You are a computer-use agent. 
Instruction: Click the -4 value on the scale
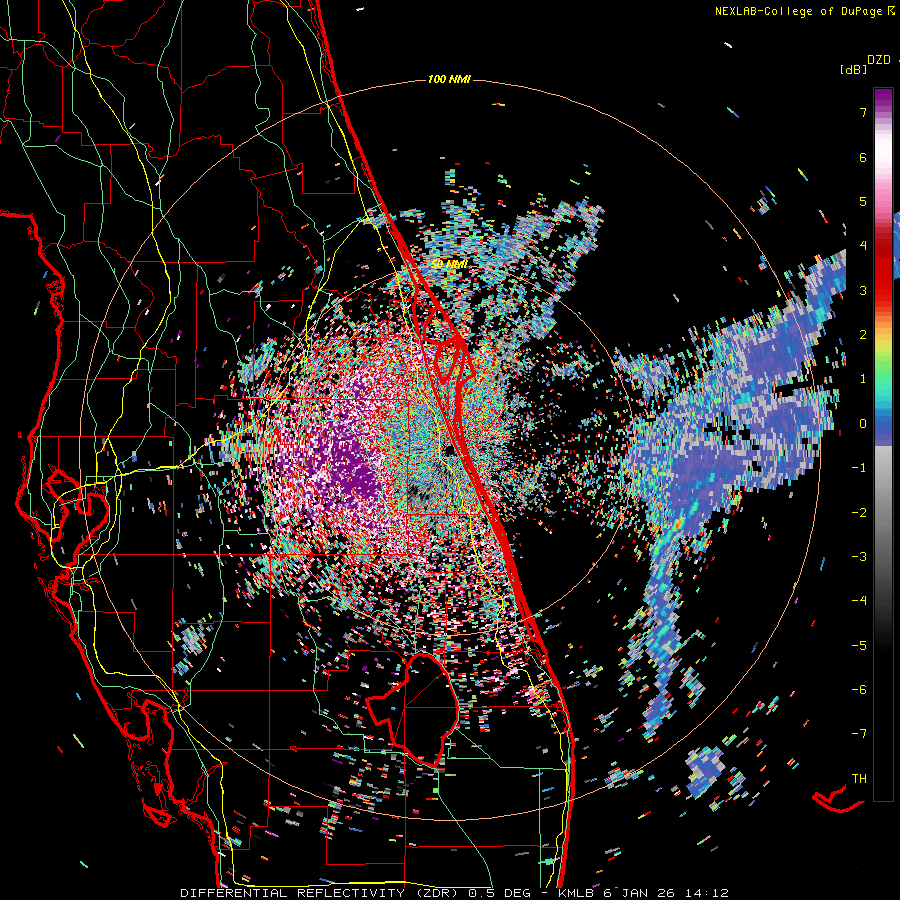pos(859,600)
